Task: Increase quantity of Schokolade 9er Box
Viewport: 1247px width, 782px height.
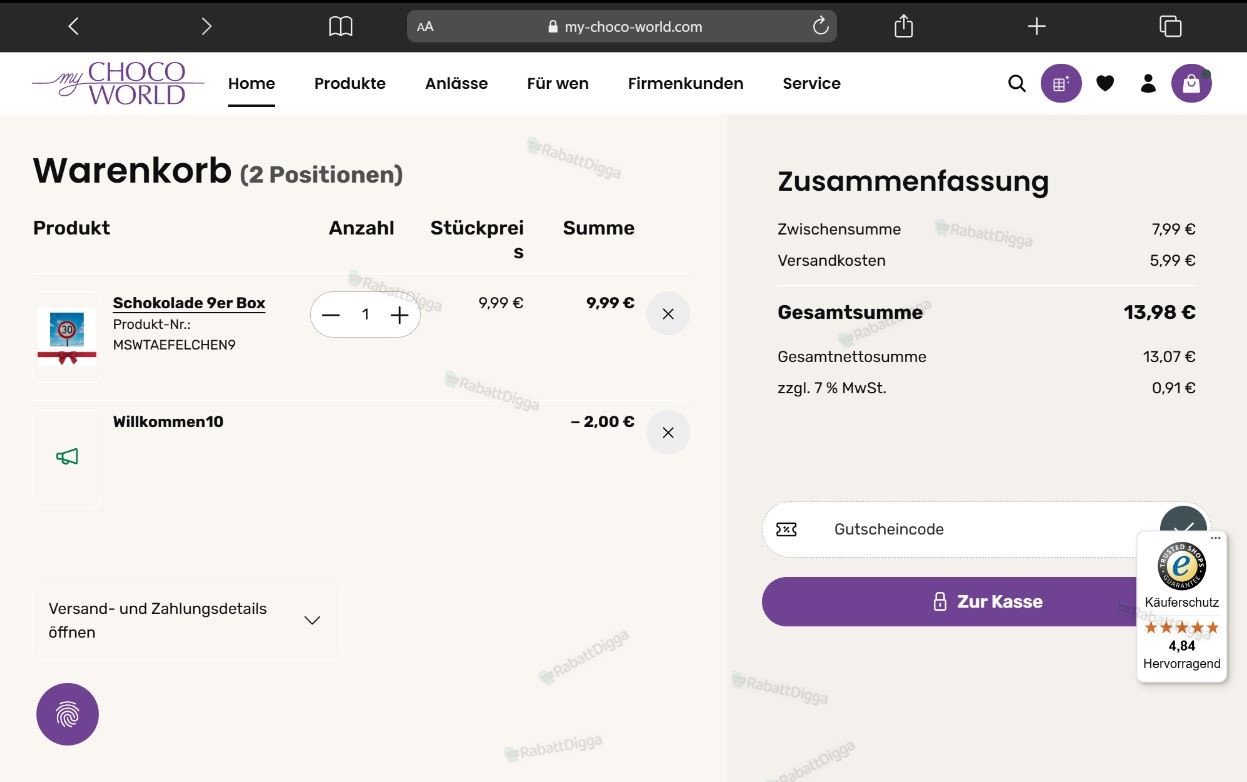Action: pyautogui.click(x=400, y=315)
